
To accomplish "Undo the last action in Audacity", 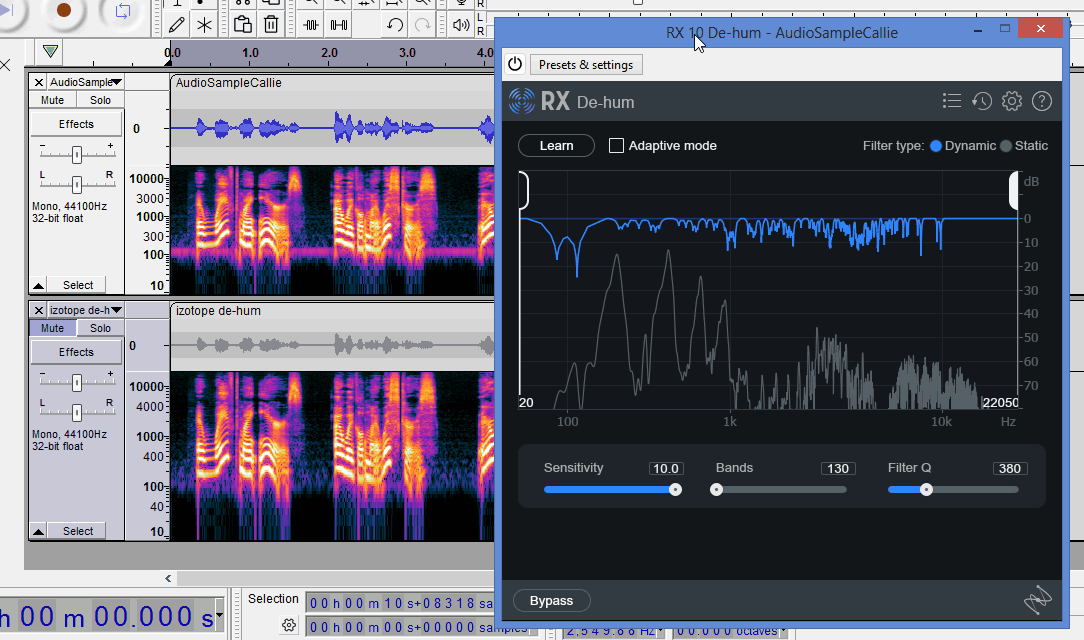I will (395, 26).
